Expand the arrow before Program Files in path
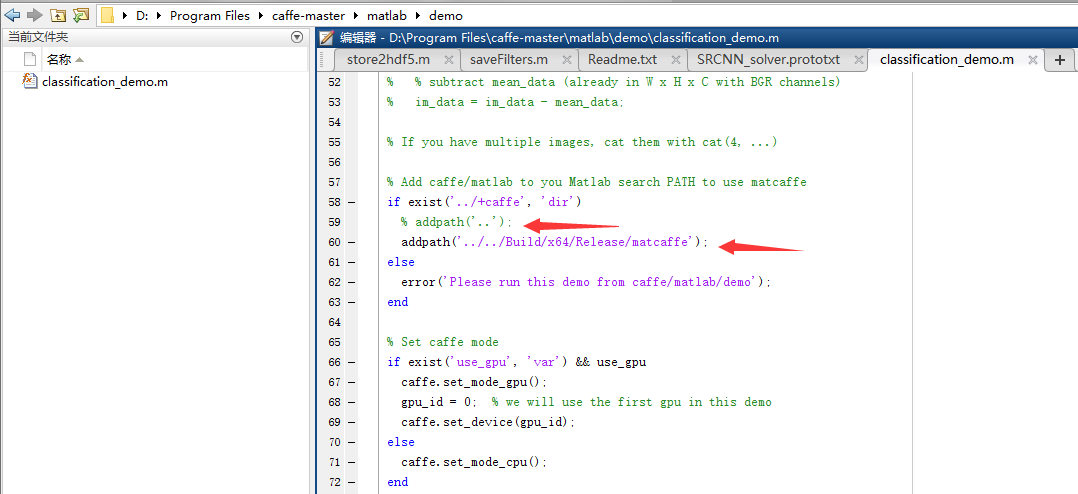The image size is (1078, 494). click(x=160, y=15)
